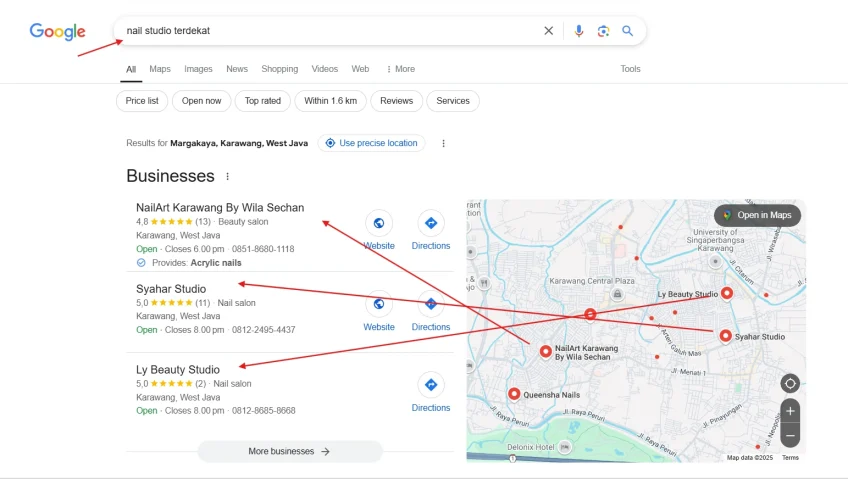This screenshot has height=479, width=848.
Task: Switch to the Web tab
Action: pos(360,69)
